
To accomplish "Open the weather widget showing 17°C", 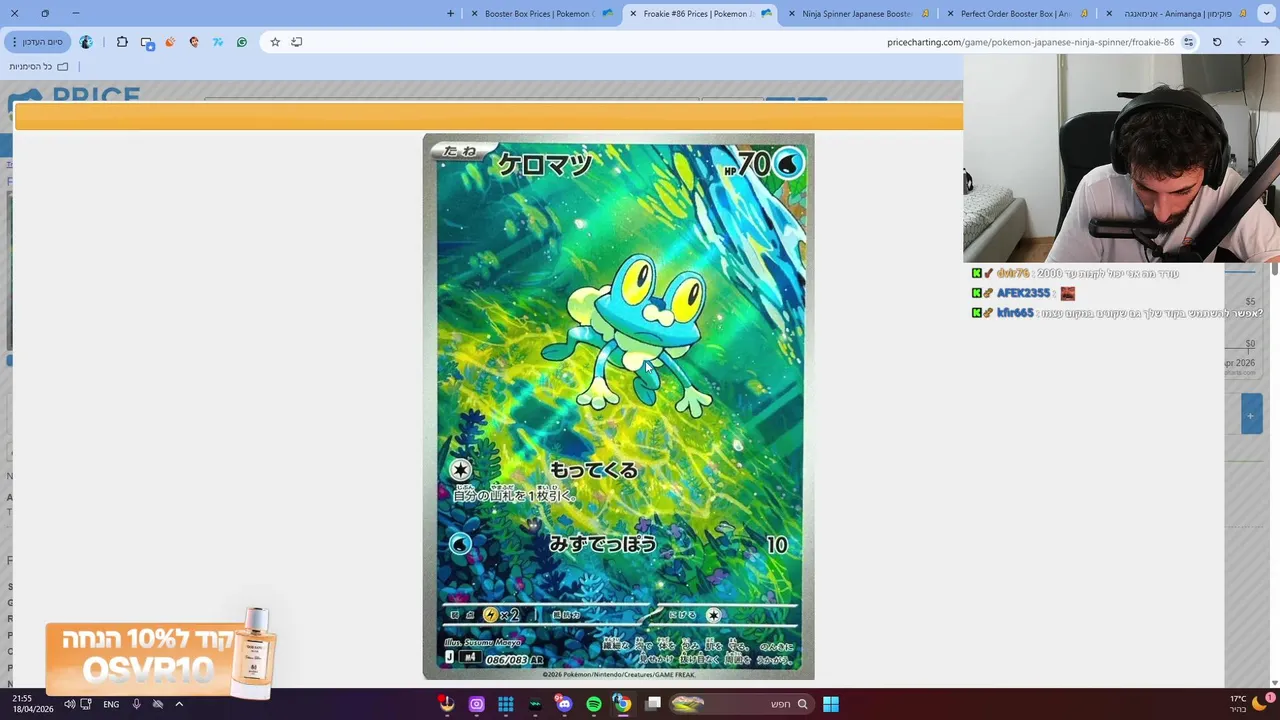I will point(1246,704).
